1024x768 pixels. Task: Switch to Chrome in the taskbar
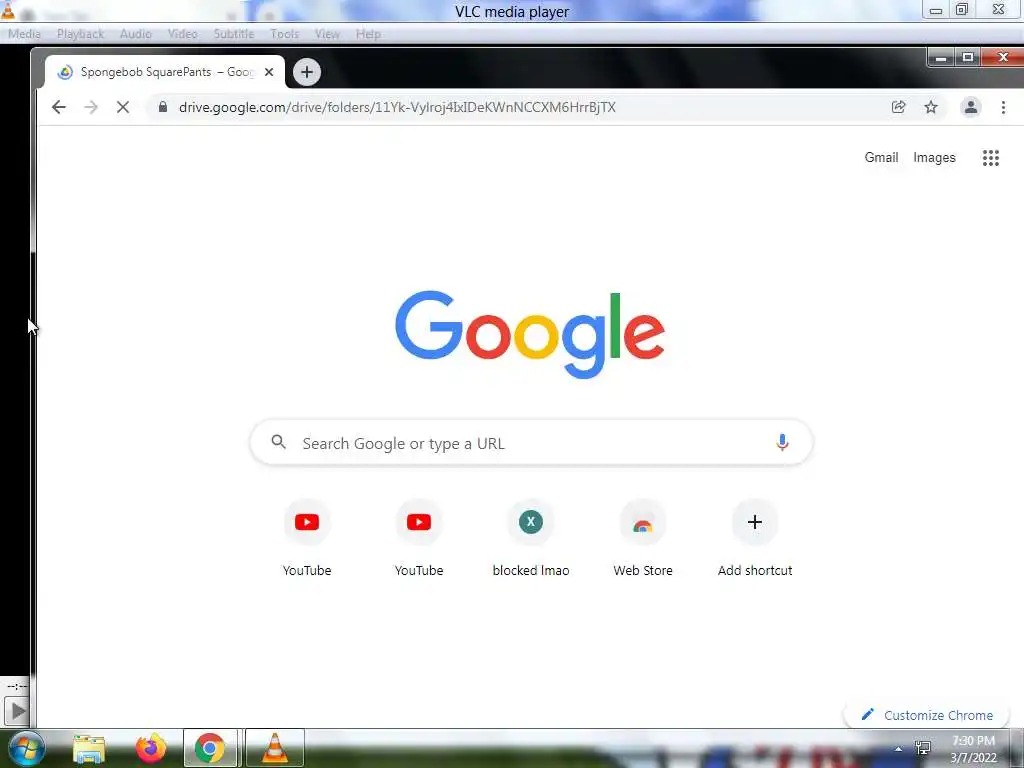tap(210, 748)
